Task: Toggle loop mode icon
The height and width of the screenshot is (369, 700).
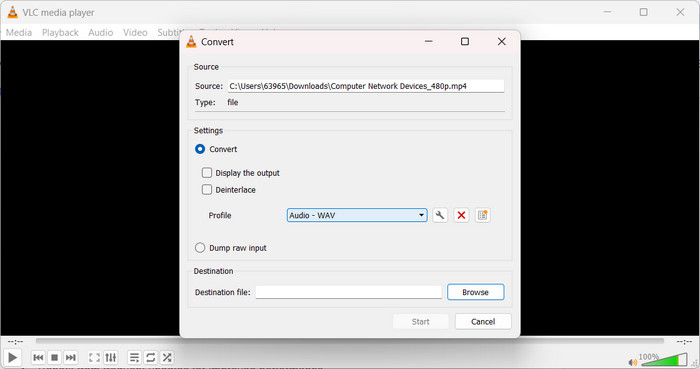Action: point(150,357)
